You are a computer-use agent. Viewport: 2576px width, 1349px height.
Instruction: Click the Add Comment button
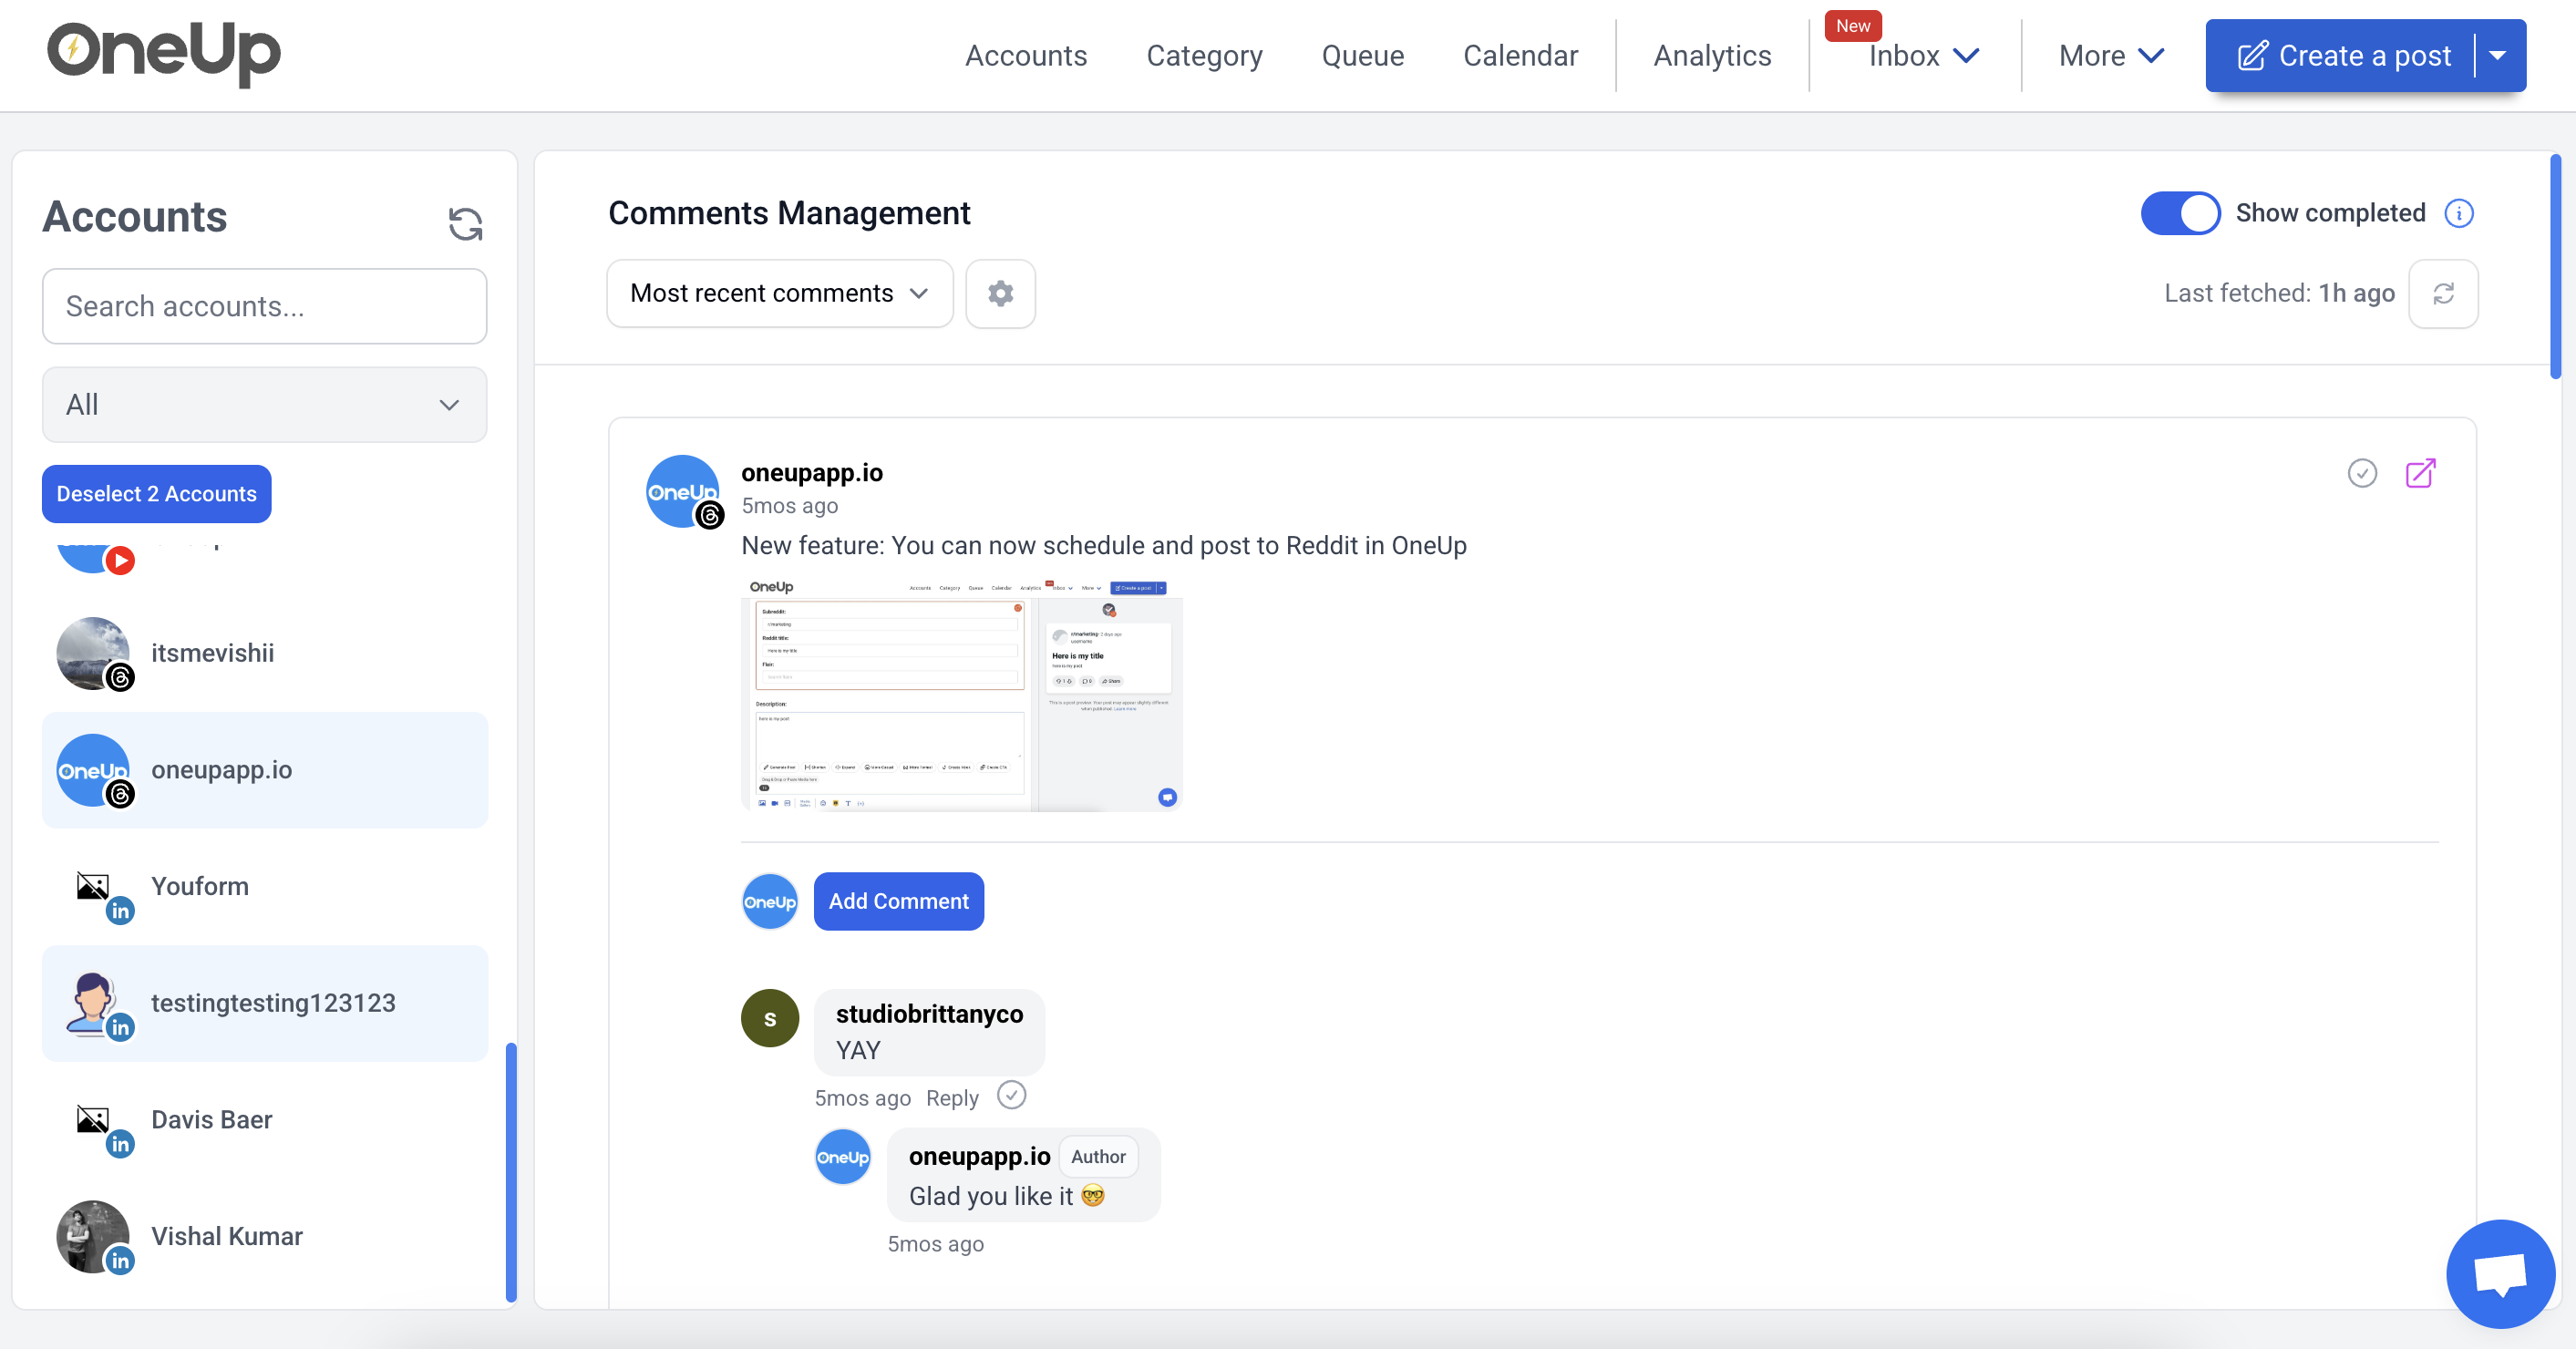[898, 901]
